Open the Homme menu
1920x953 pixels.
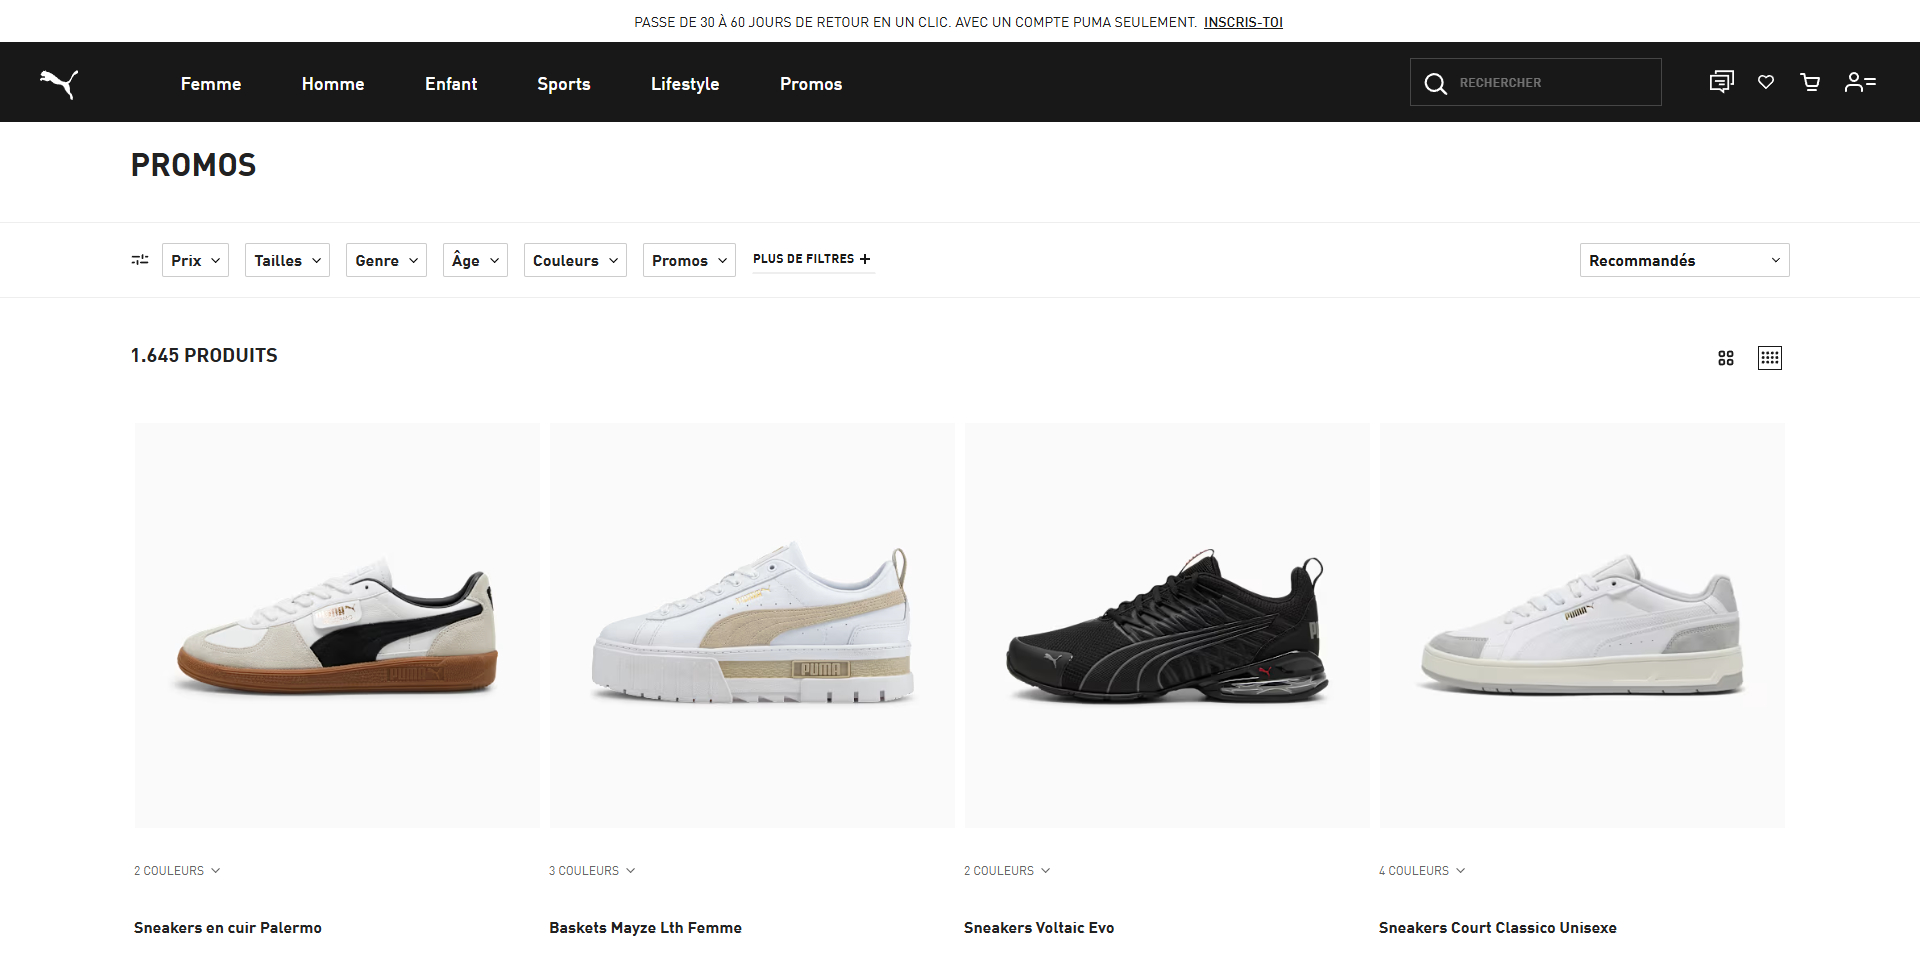[x=333, y=84]
